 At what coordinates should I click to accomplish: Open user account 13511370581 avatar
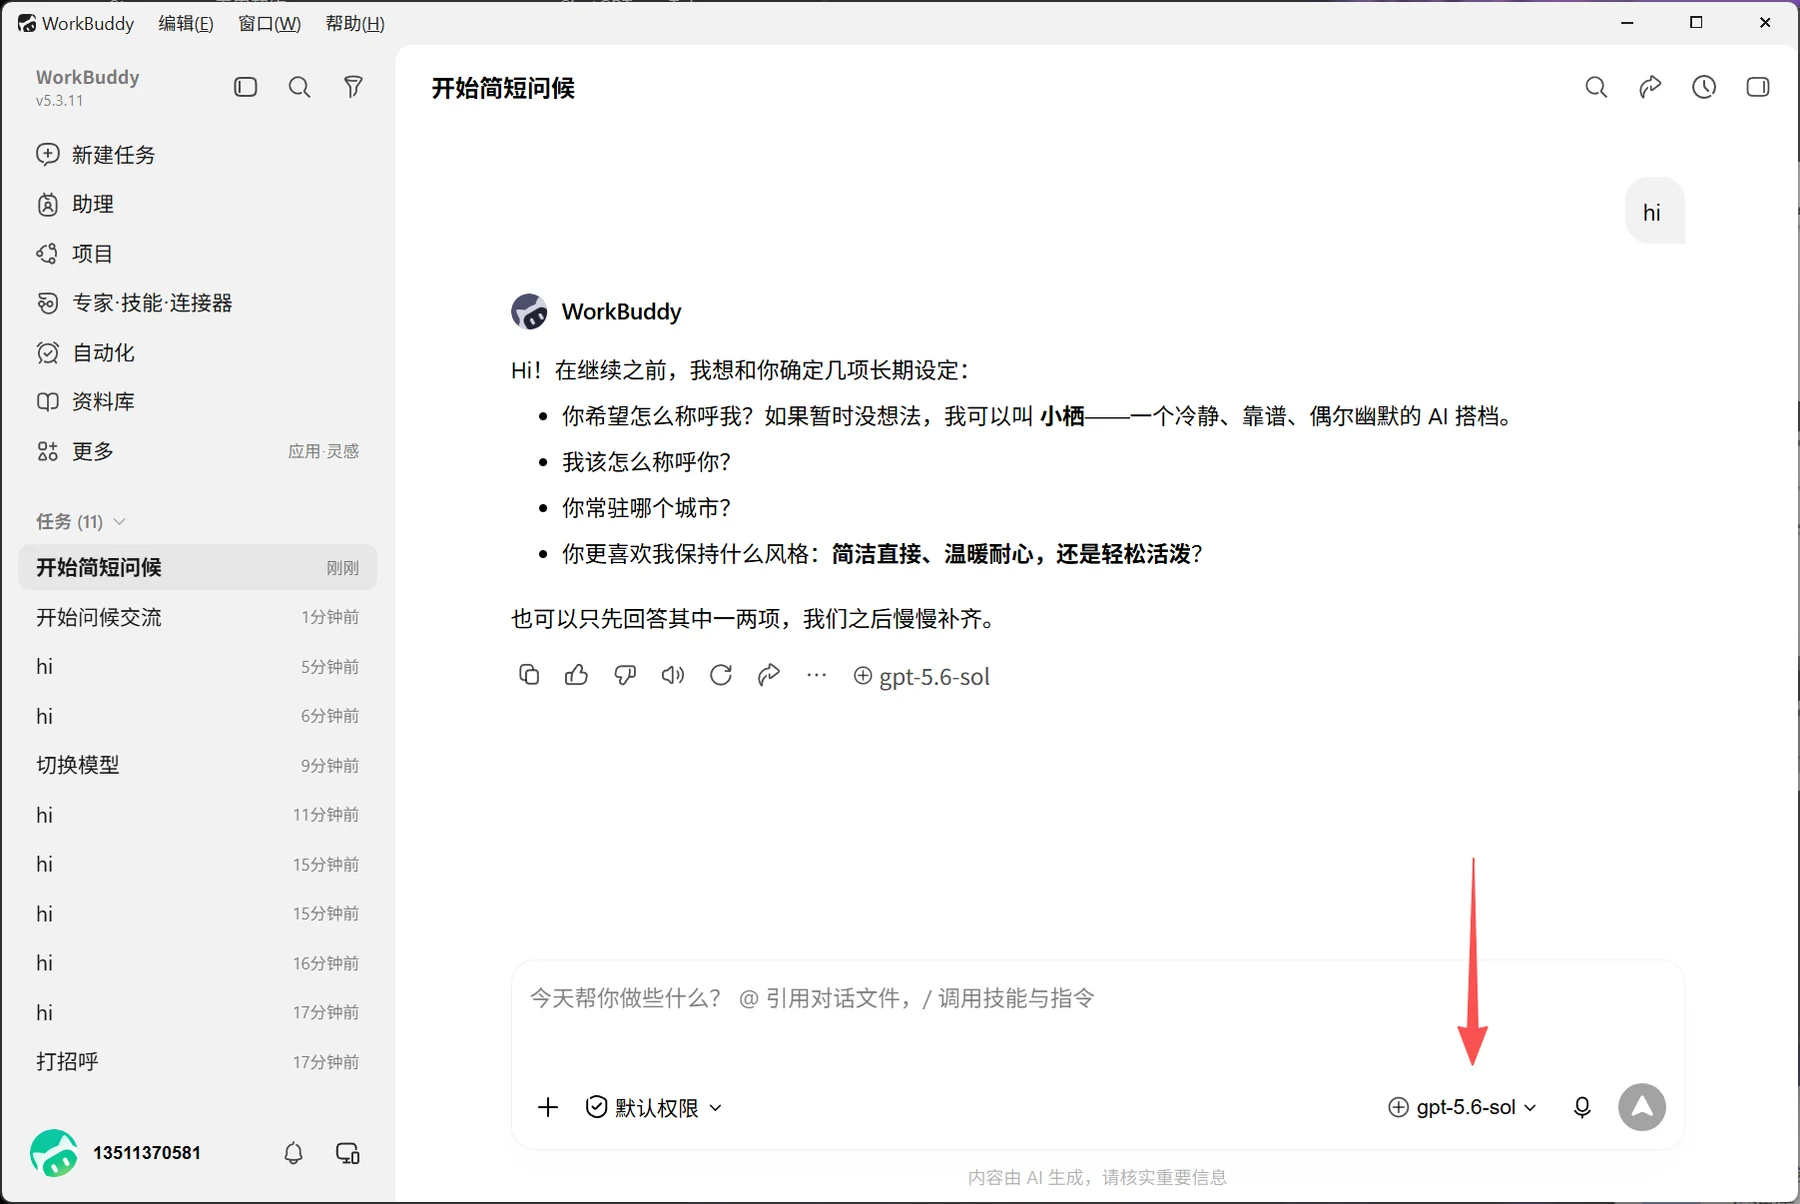coord(54,1153)
